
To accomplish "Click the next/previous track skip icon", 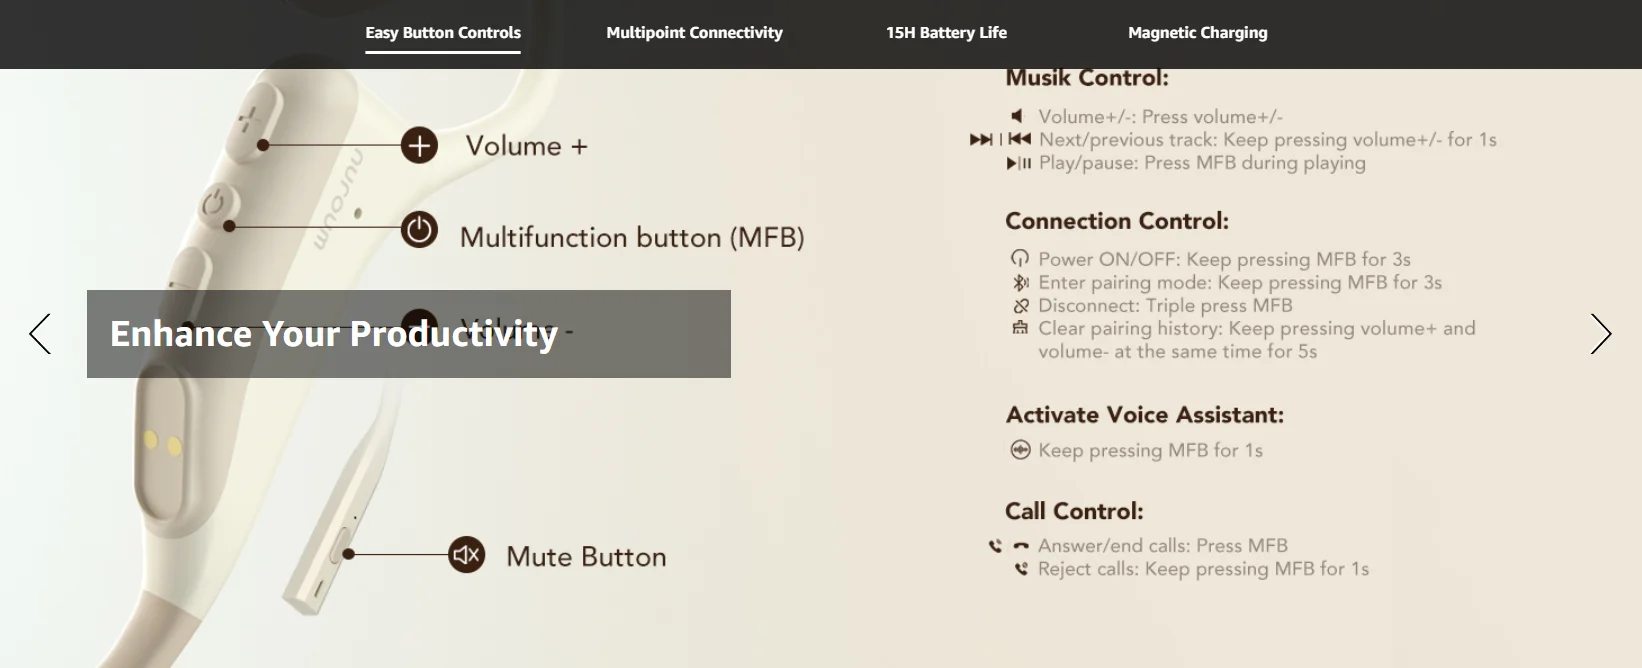I will 1000,140.
